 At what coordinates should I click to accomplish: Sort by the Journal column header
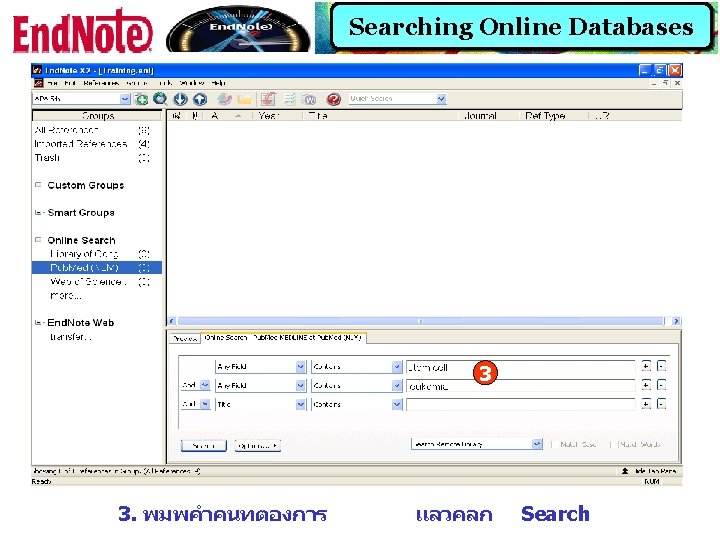pyautogui.click(x=480, y=116)
